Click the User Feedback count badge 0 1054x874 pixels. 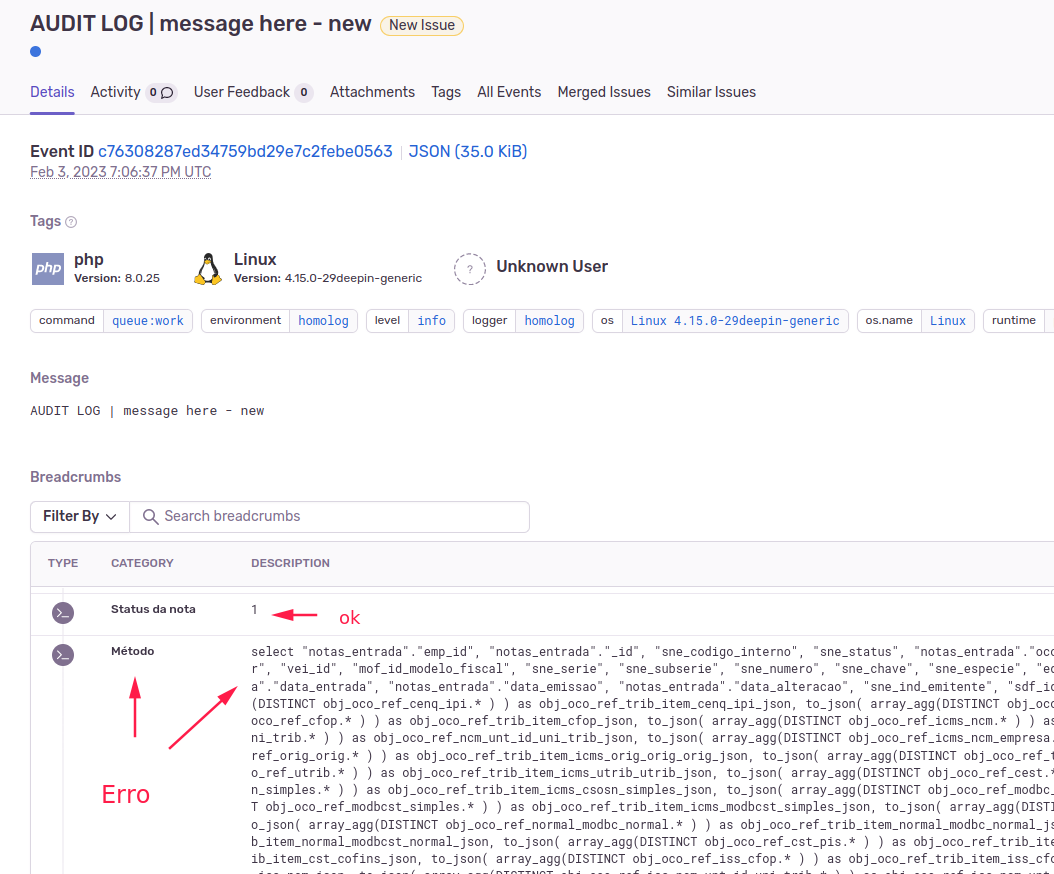(304, 92)
